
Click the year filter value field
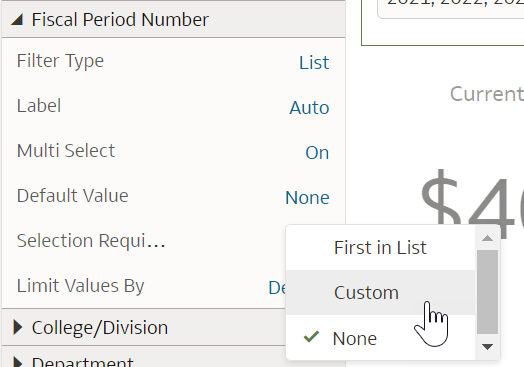[x=450, y=8]
